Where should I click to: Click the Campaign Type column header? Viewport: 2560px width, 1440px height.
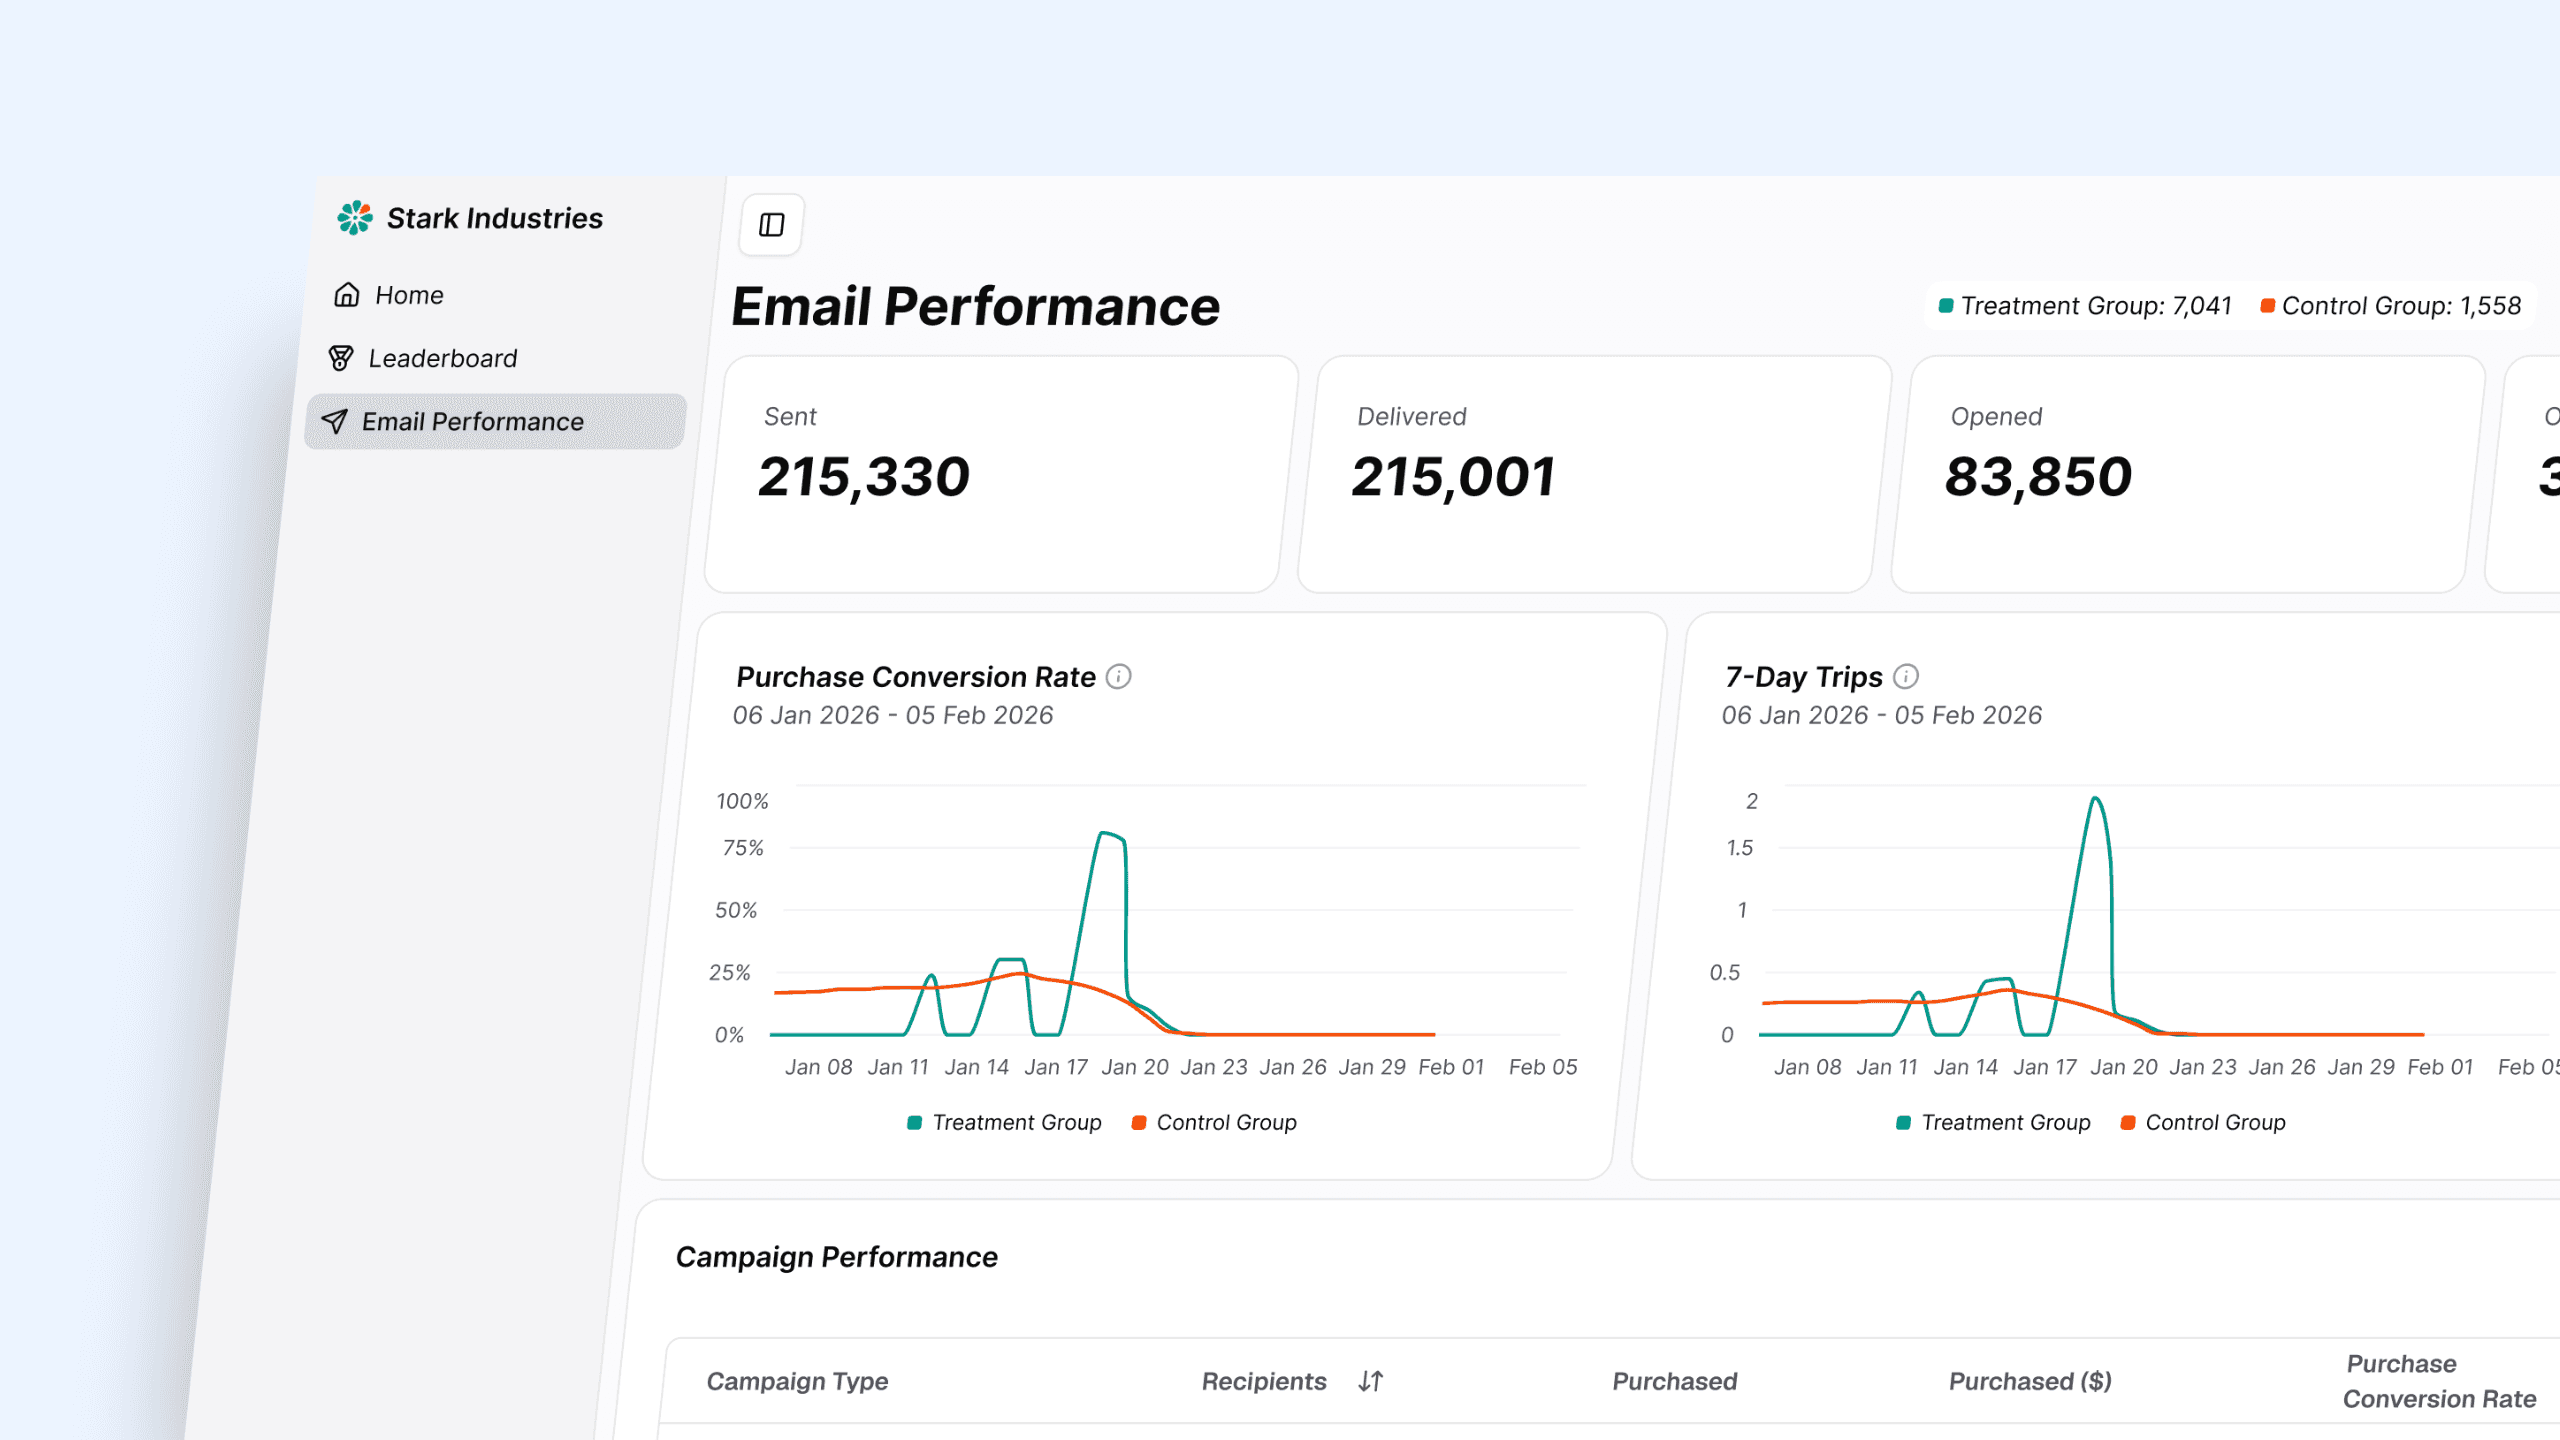coord(797,1381)
